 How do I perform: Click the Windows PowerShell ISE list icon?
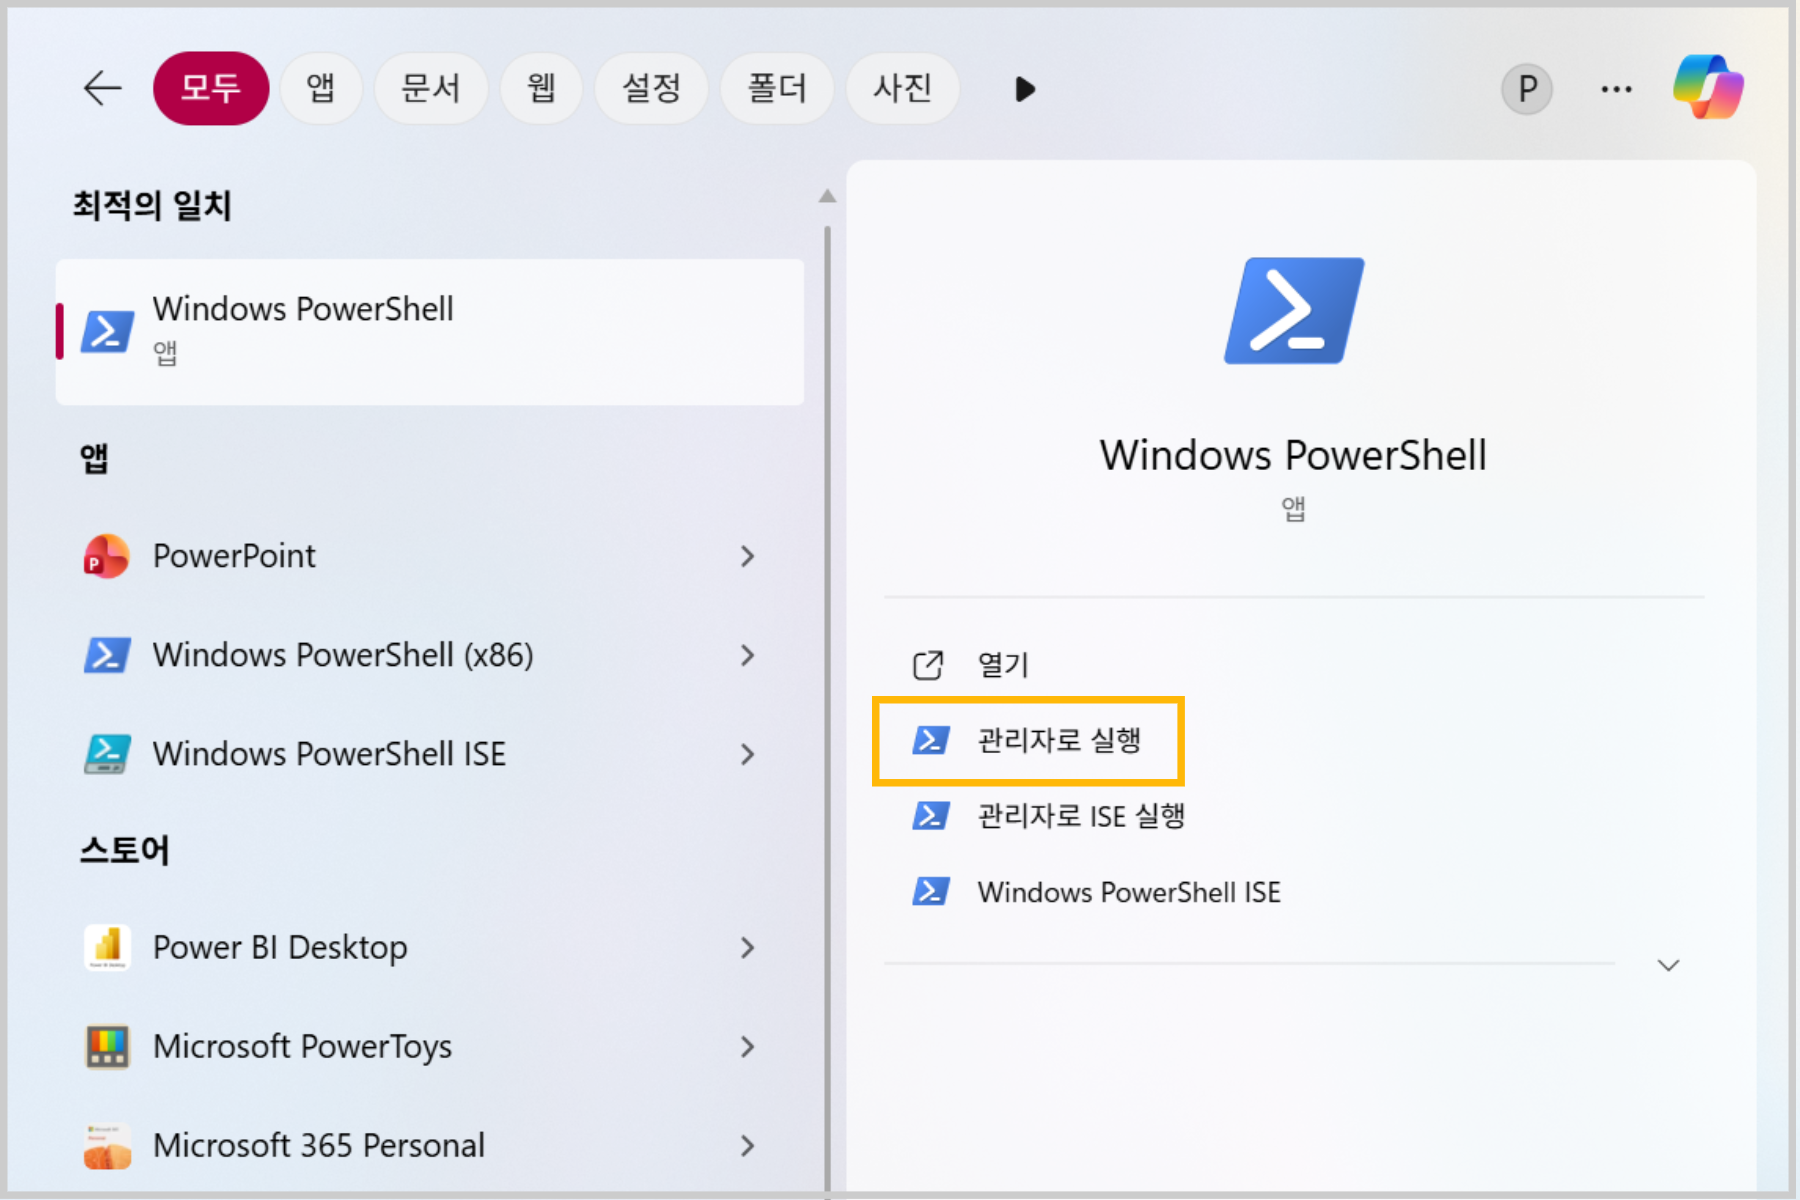107,754
